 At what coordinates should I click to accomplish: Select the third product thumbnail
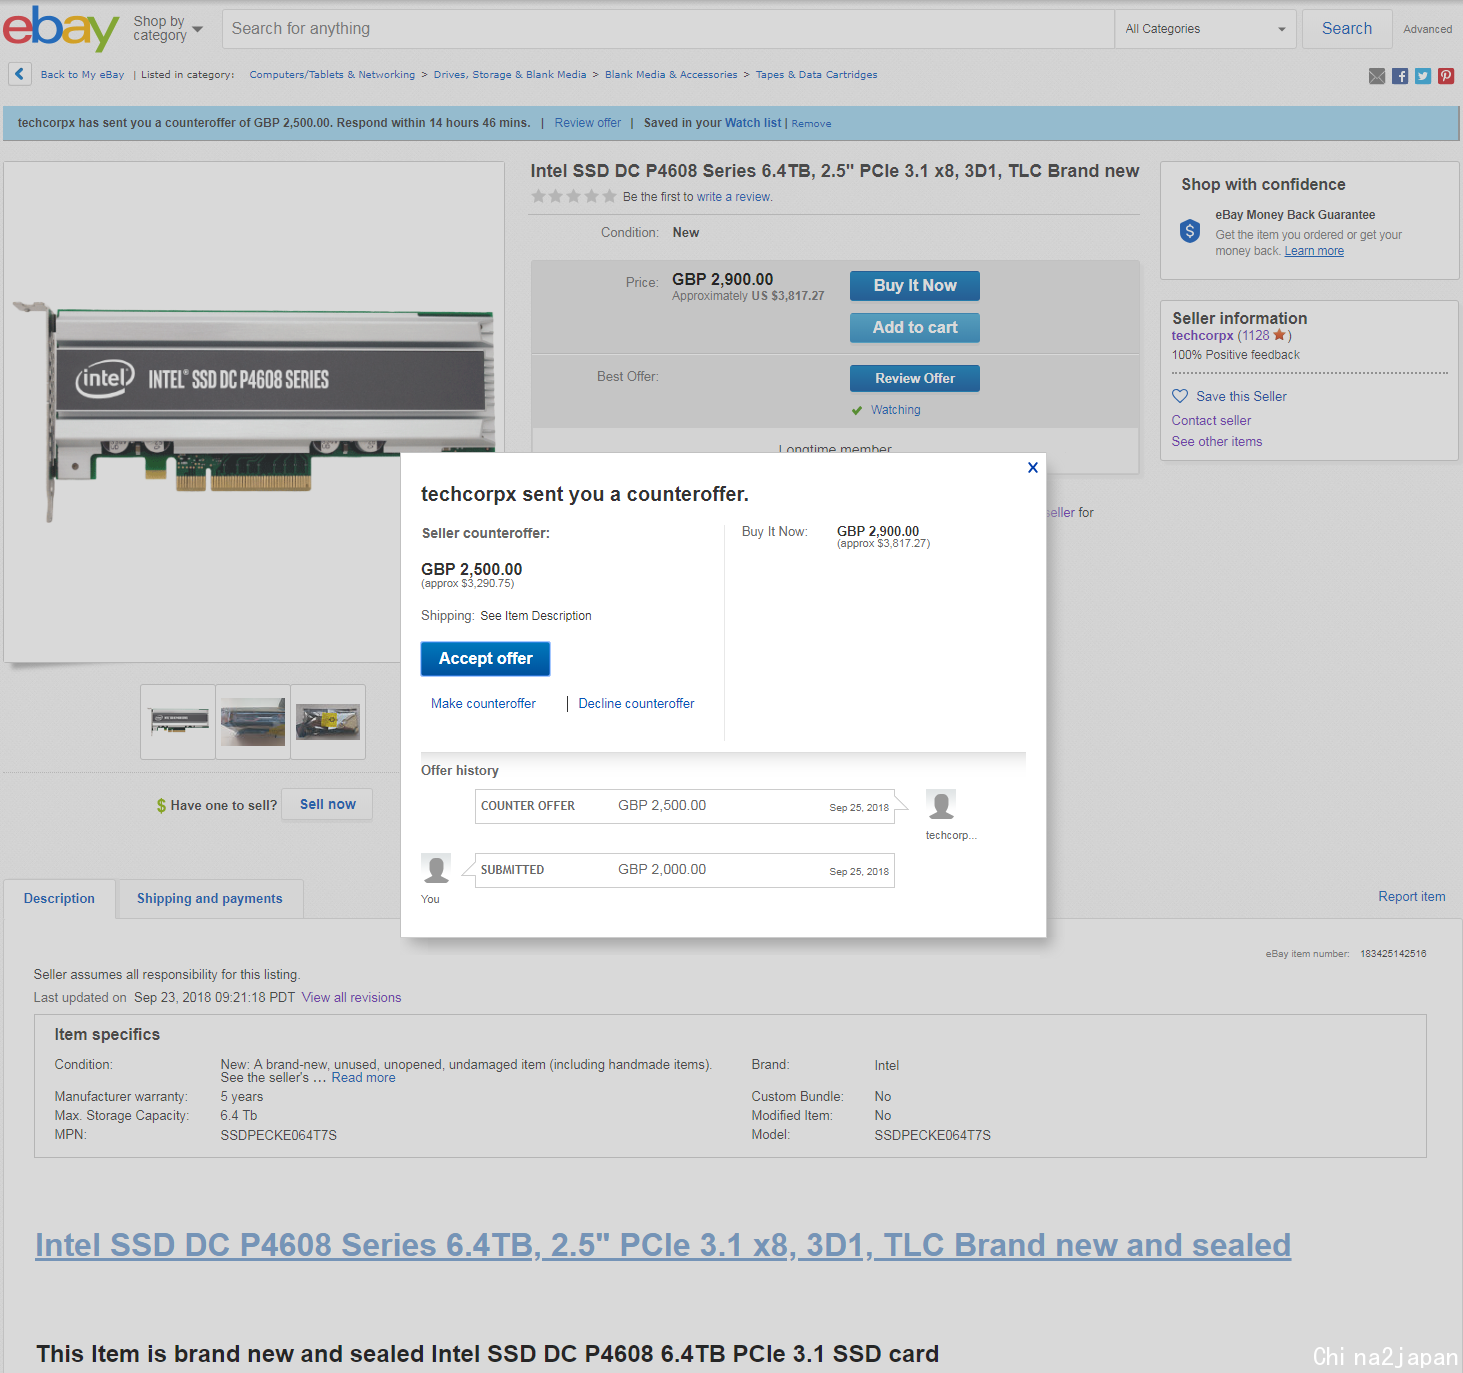pyautogui.click(x=328, y=721)
